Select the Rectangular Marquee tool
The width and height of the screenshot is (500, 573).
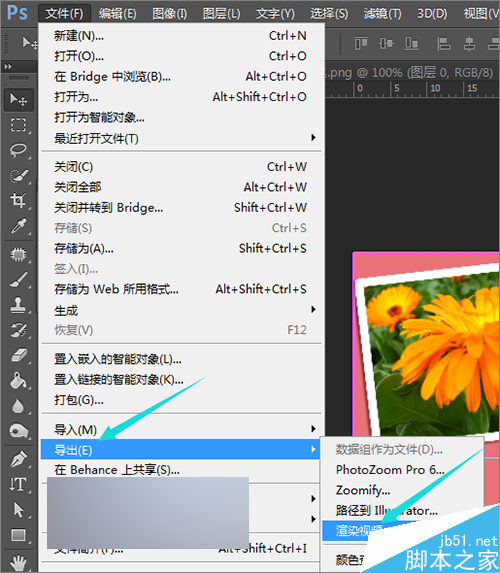point(18,125)
